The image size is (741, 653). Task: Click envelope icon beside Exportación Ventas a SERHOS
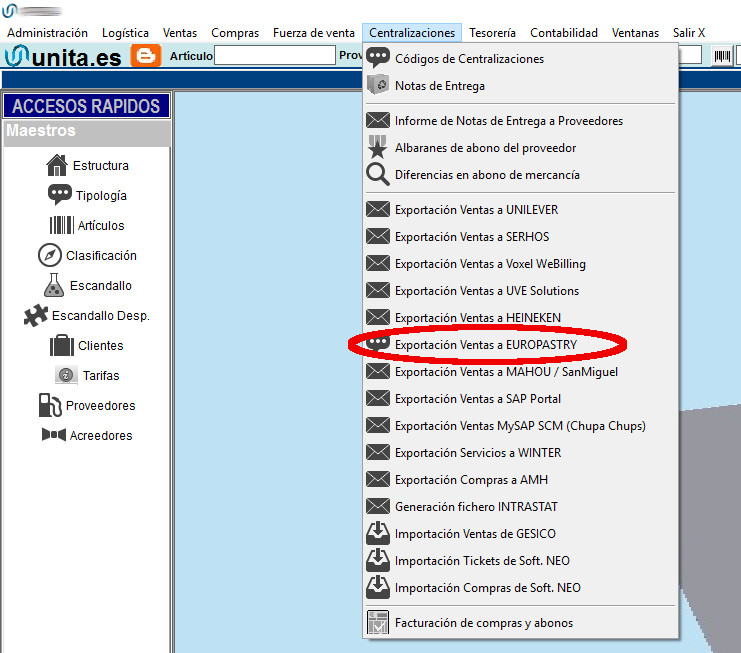point(378,236)
